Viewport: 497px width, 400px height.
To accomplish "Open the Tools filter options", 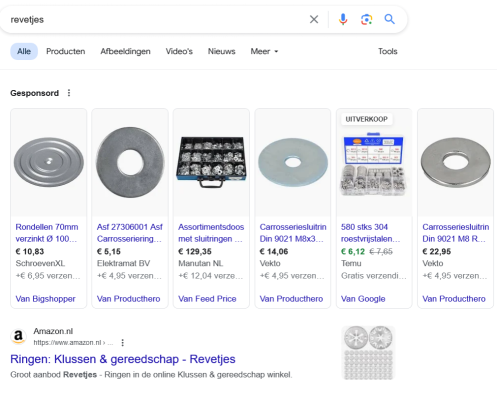I will (387, 51).
